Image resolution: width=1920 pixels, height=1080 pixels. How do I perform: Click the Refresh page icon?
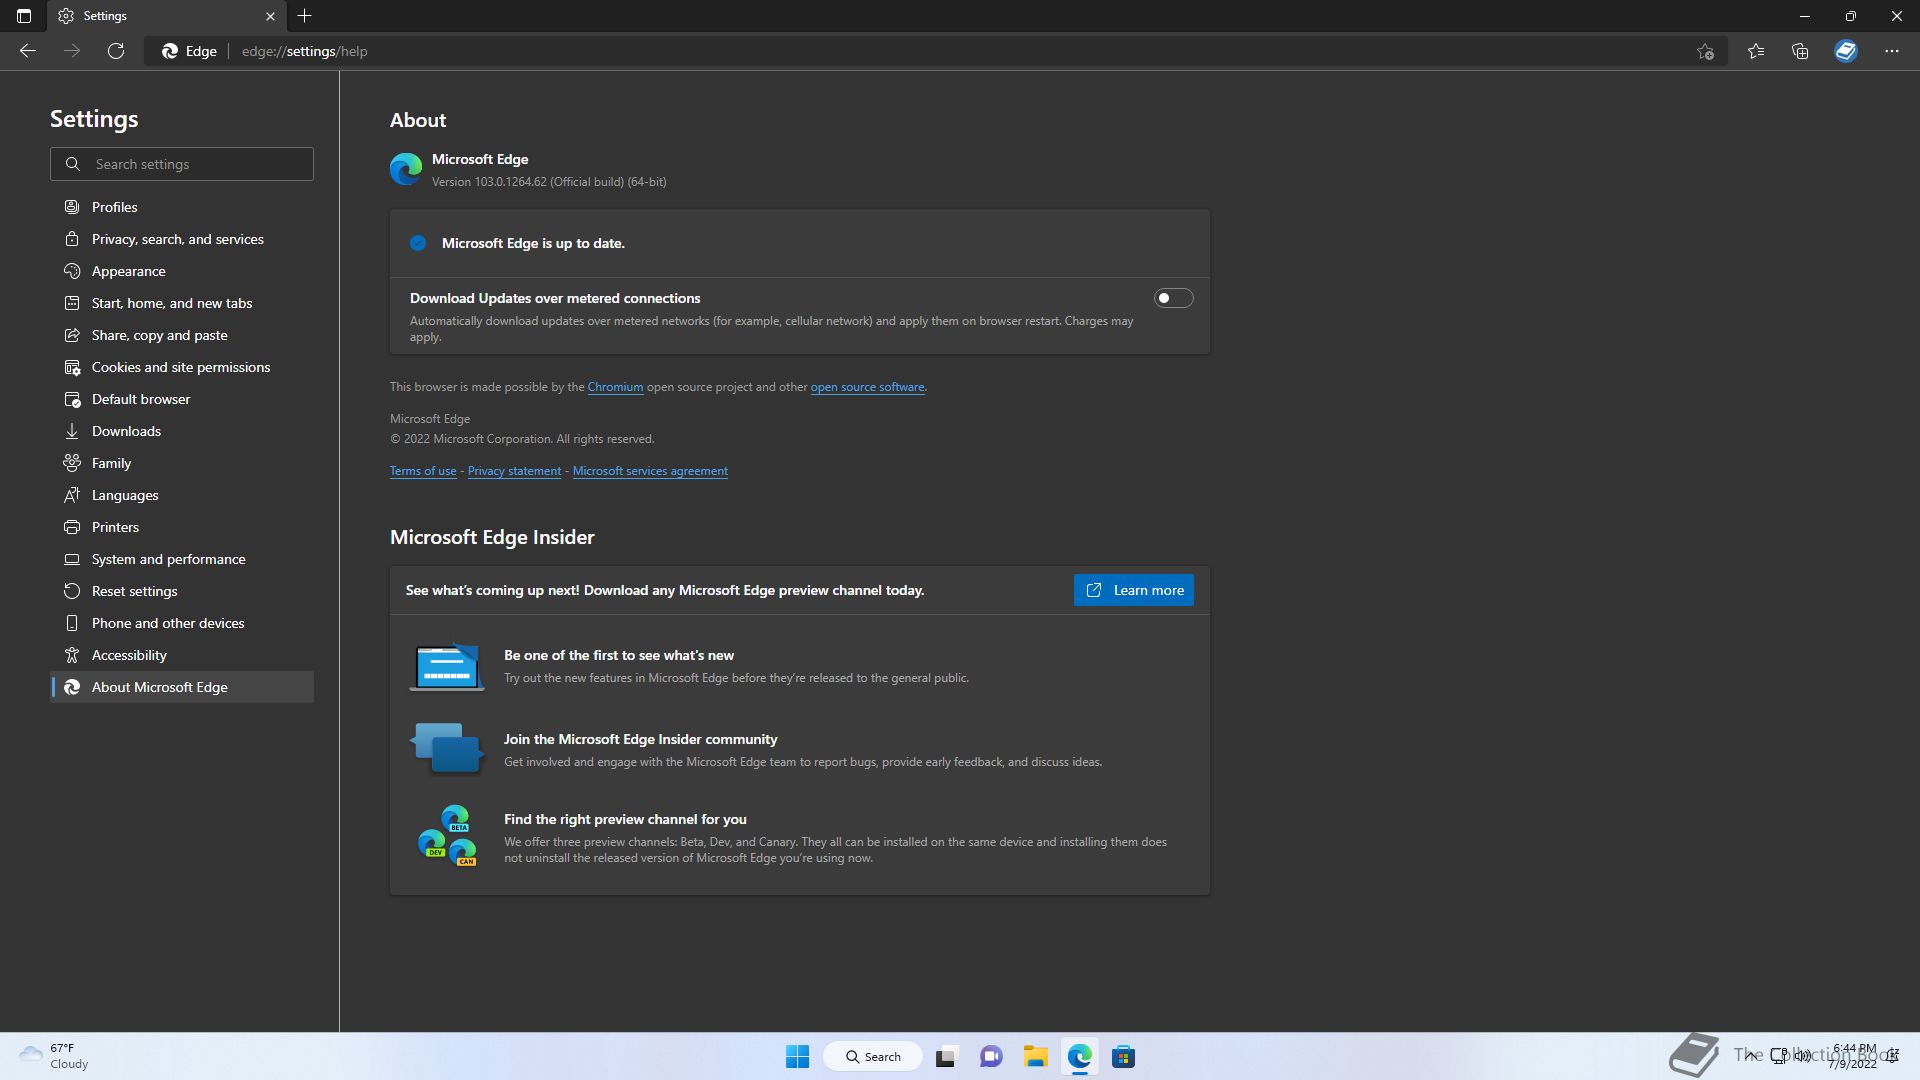(116, 51)
